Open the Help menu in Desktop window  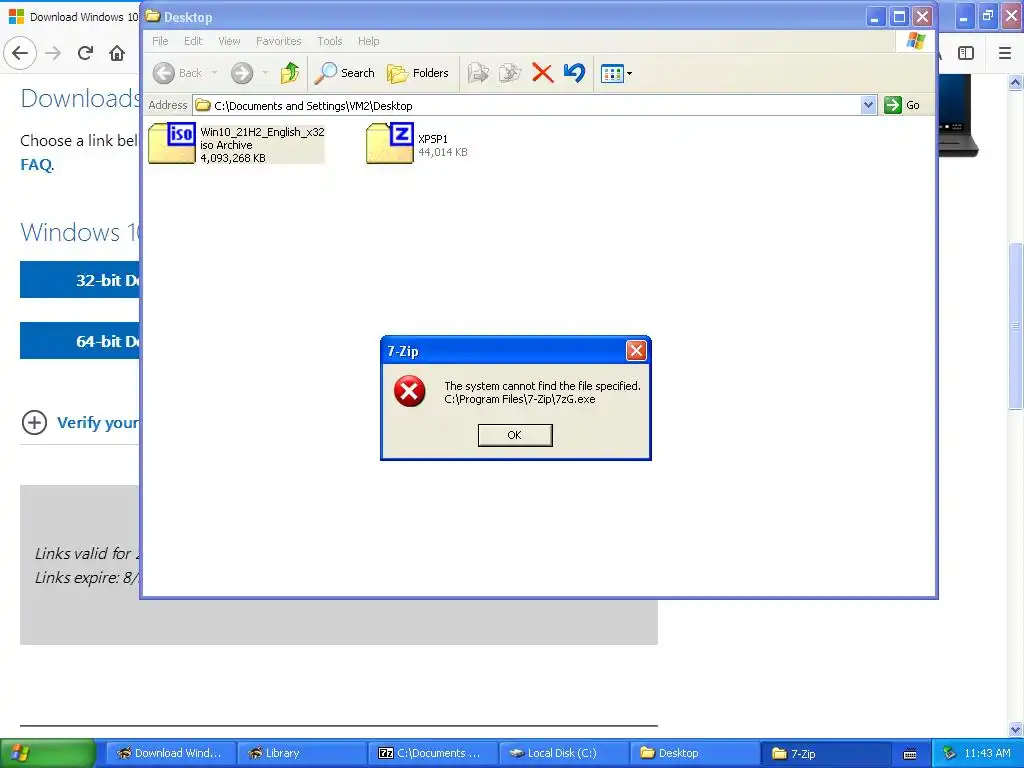368,41
